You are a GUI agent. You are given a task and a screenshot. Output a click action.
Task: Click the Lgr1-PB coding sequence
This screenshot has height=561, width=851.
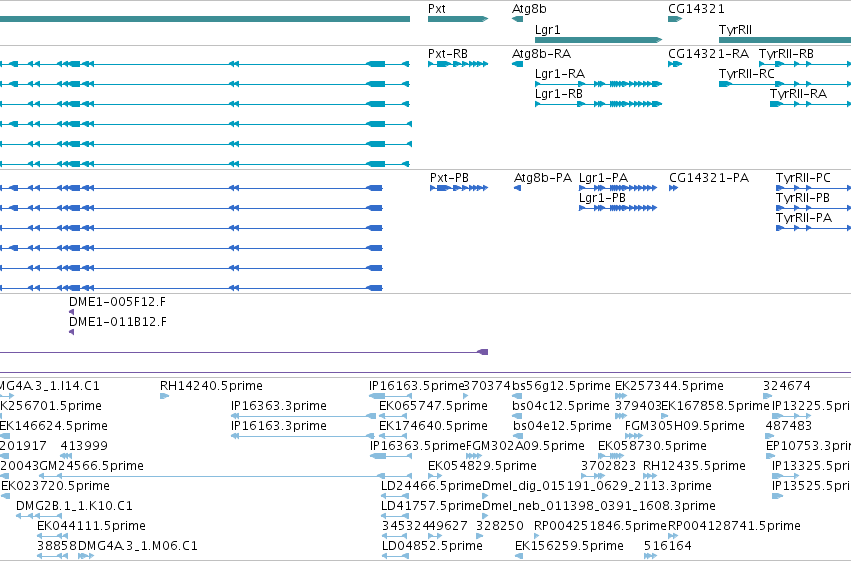[618, 208]
